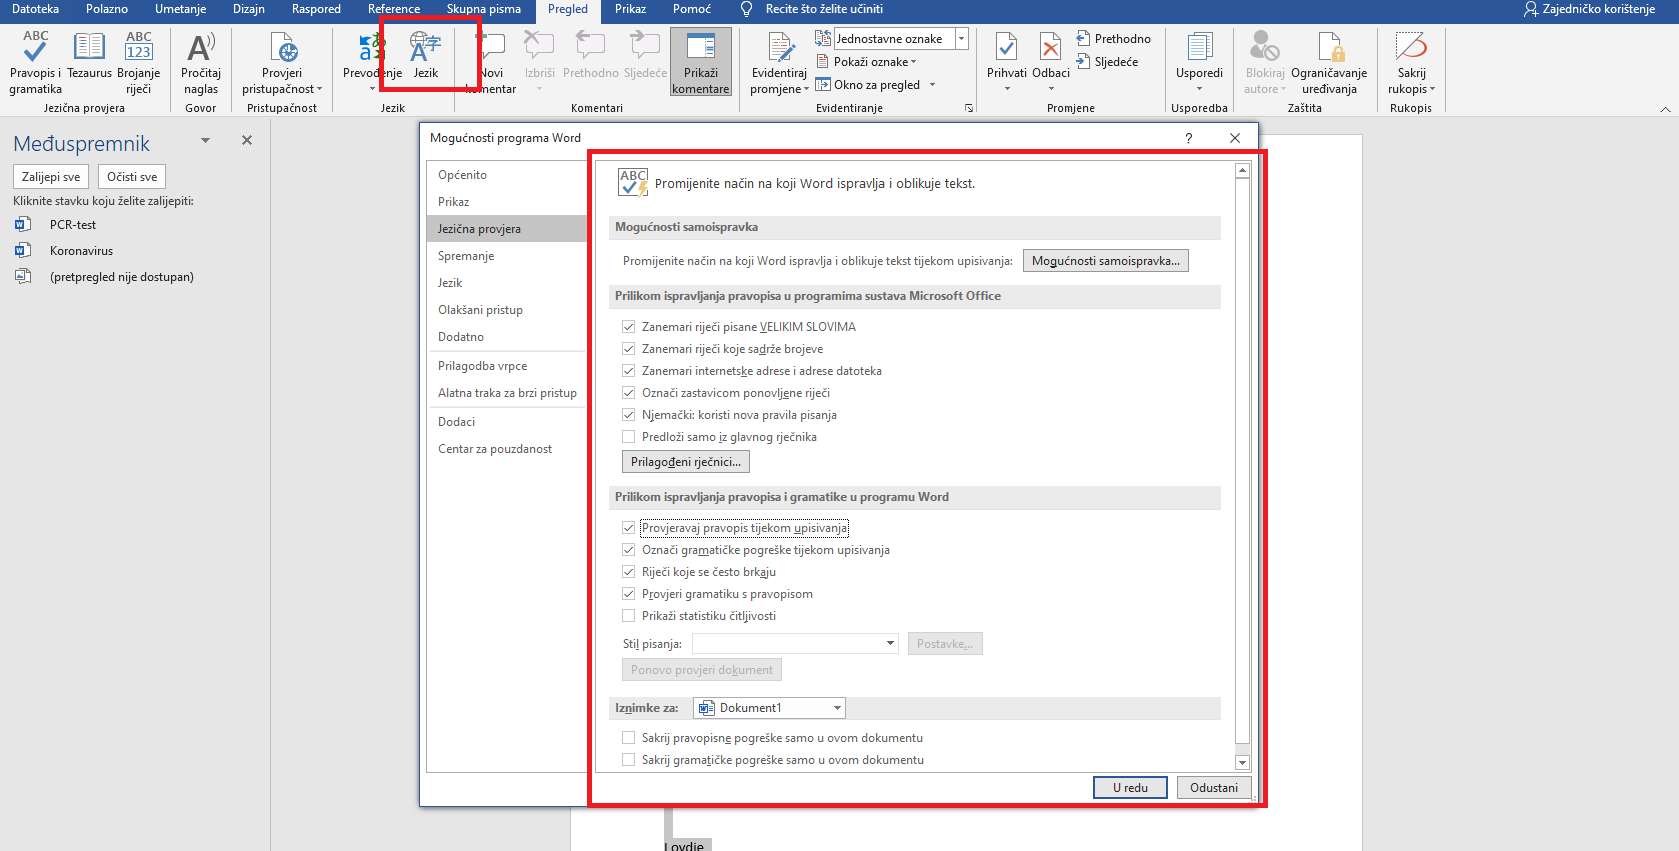Viewport: 1679px width, 851px height.
Task: Click Zalijepi sve in clipboard pane
Action: pos(51,177)
